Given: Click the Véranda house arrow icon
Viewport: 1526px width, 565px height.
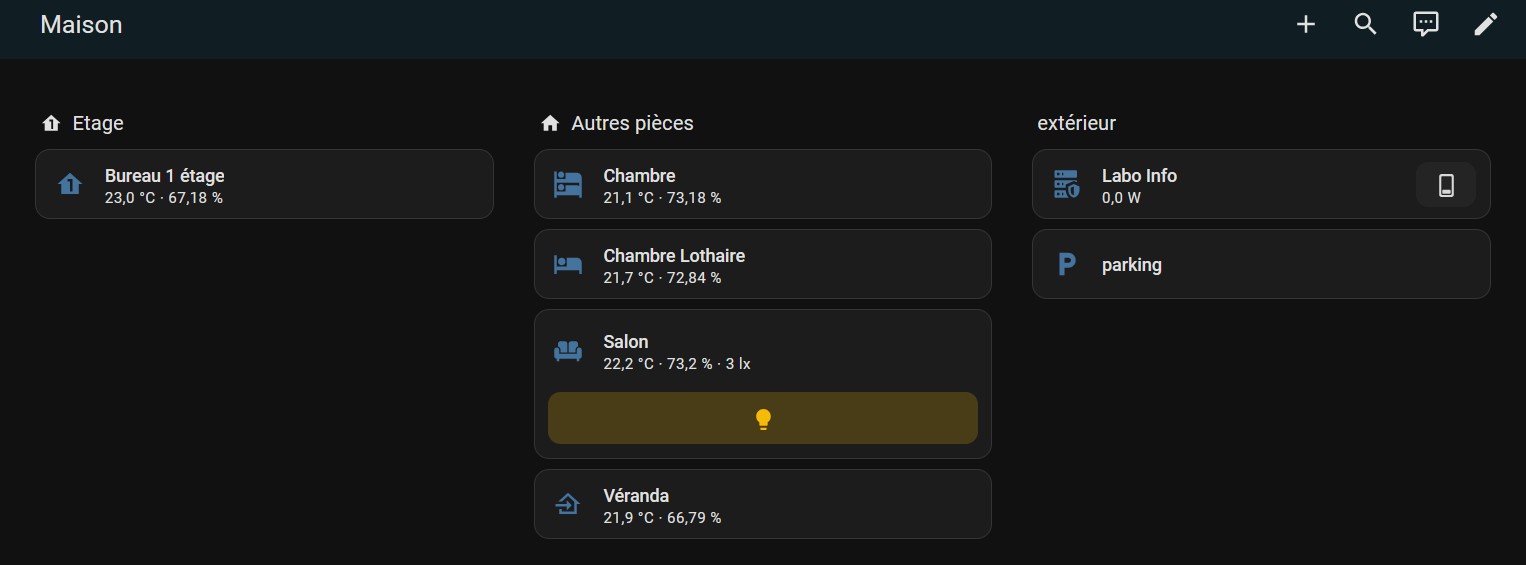Looking at the screenshot, I should (x=568, y=504).
